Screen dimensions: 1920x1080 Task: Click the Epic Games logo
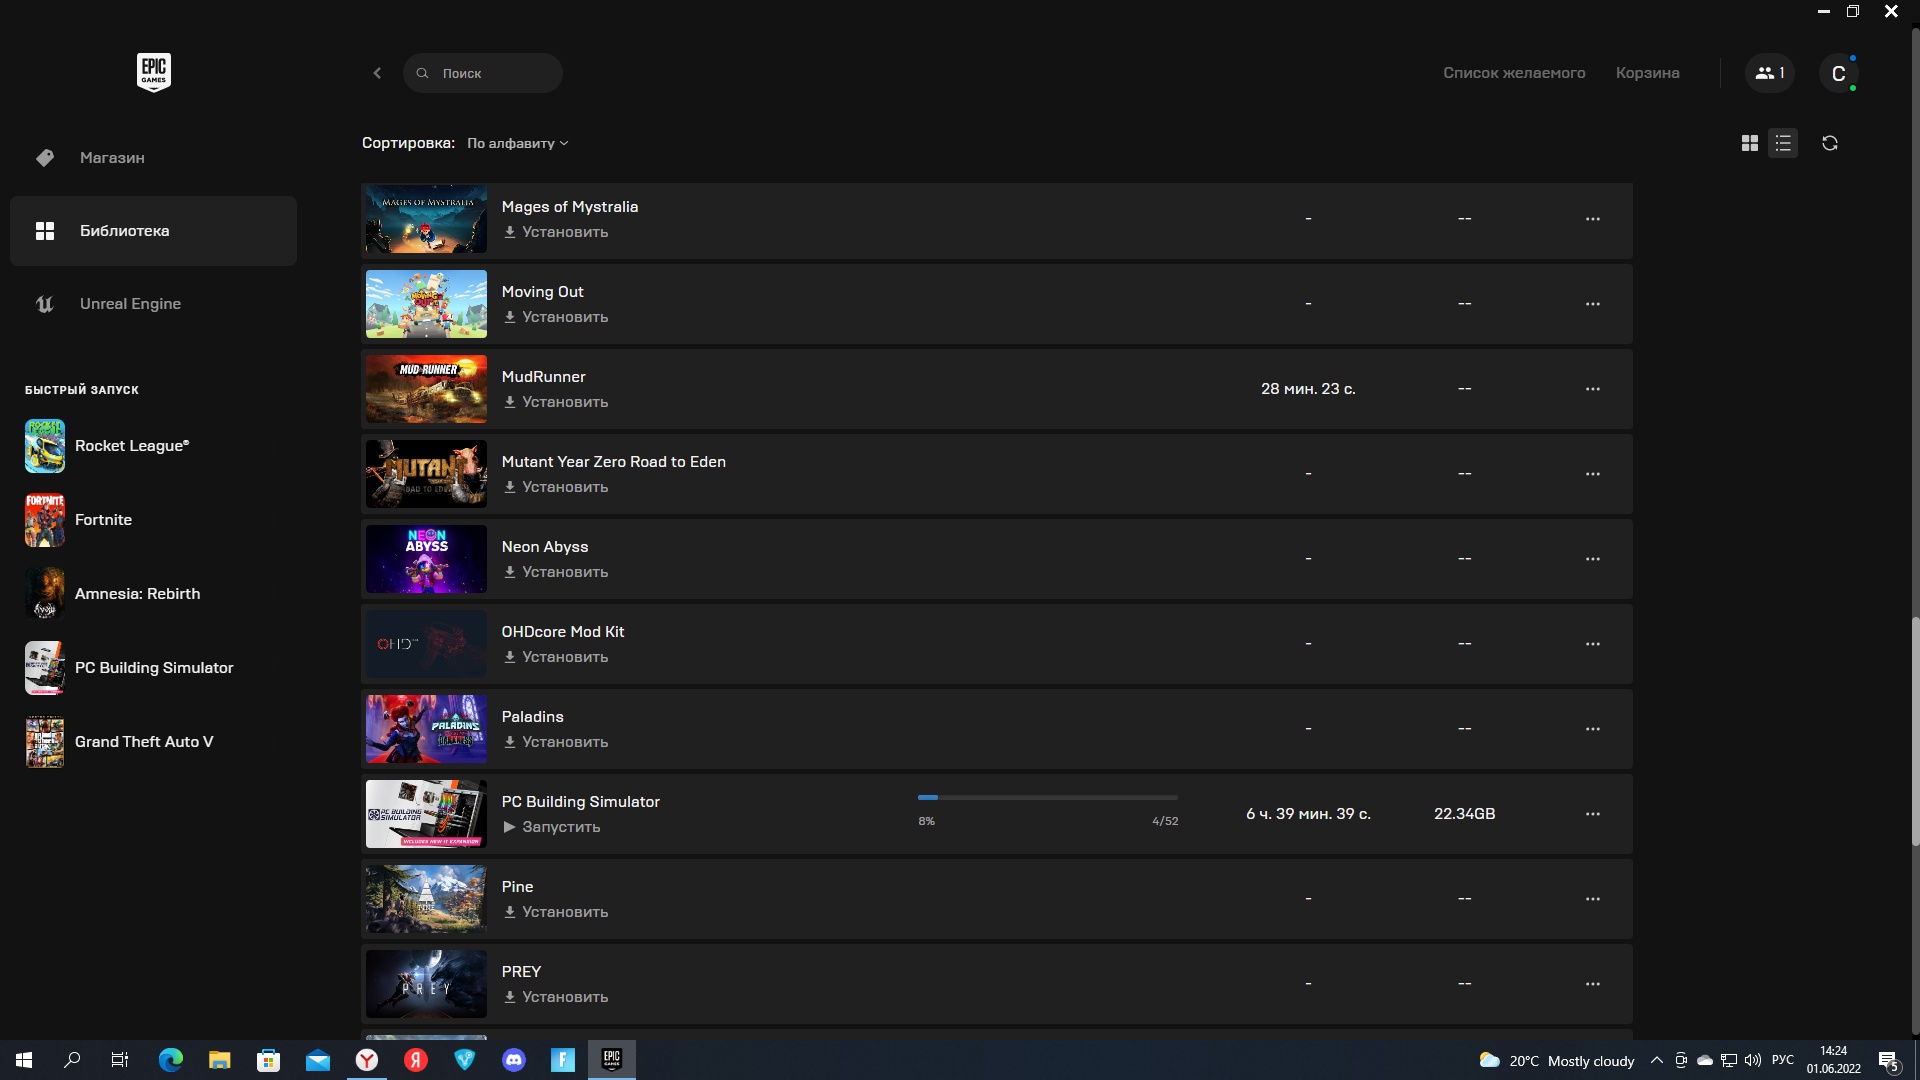click(153, 73)
